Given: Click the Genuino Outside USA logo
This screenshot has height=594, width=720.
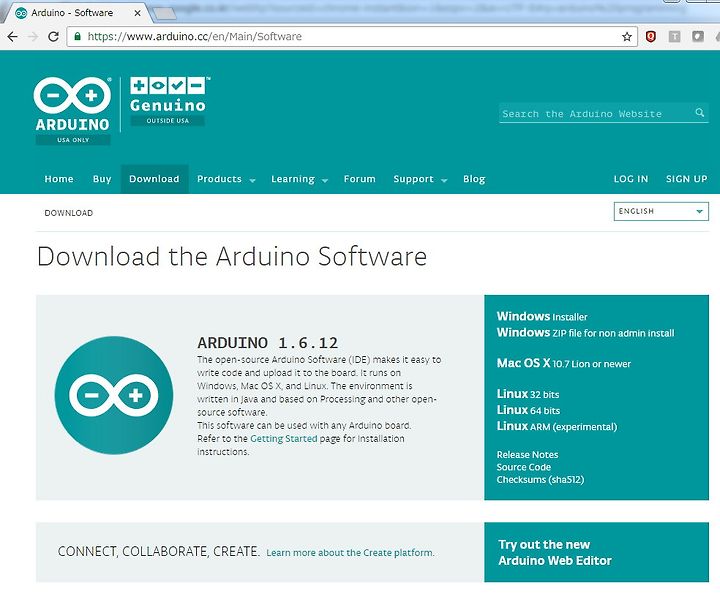Looking at the screenshot, I should pyautogui.click(x=168, y=101).
